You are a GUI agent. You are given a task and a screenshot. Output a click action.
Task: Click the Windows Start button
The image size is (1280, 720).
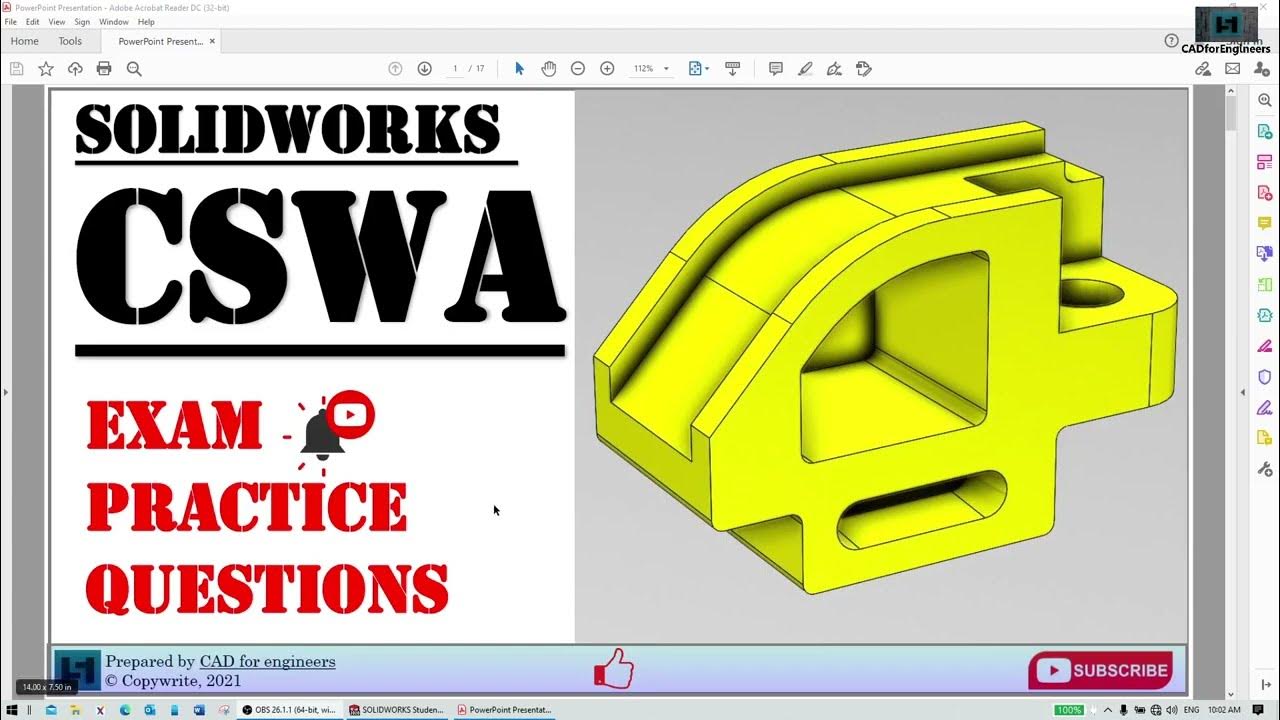pyautogui.click(x=11, y=710)
